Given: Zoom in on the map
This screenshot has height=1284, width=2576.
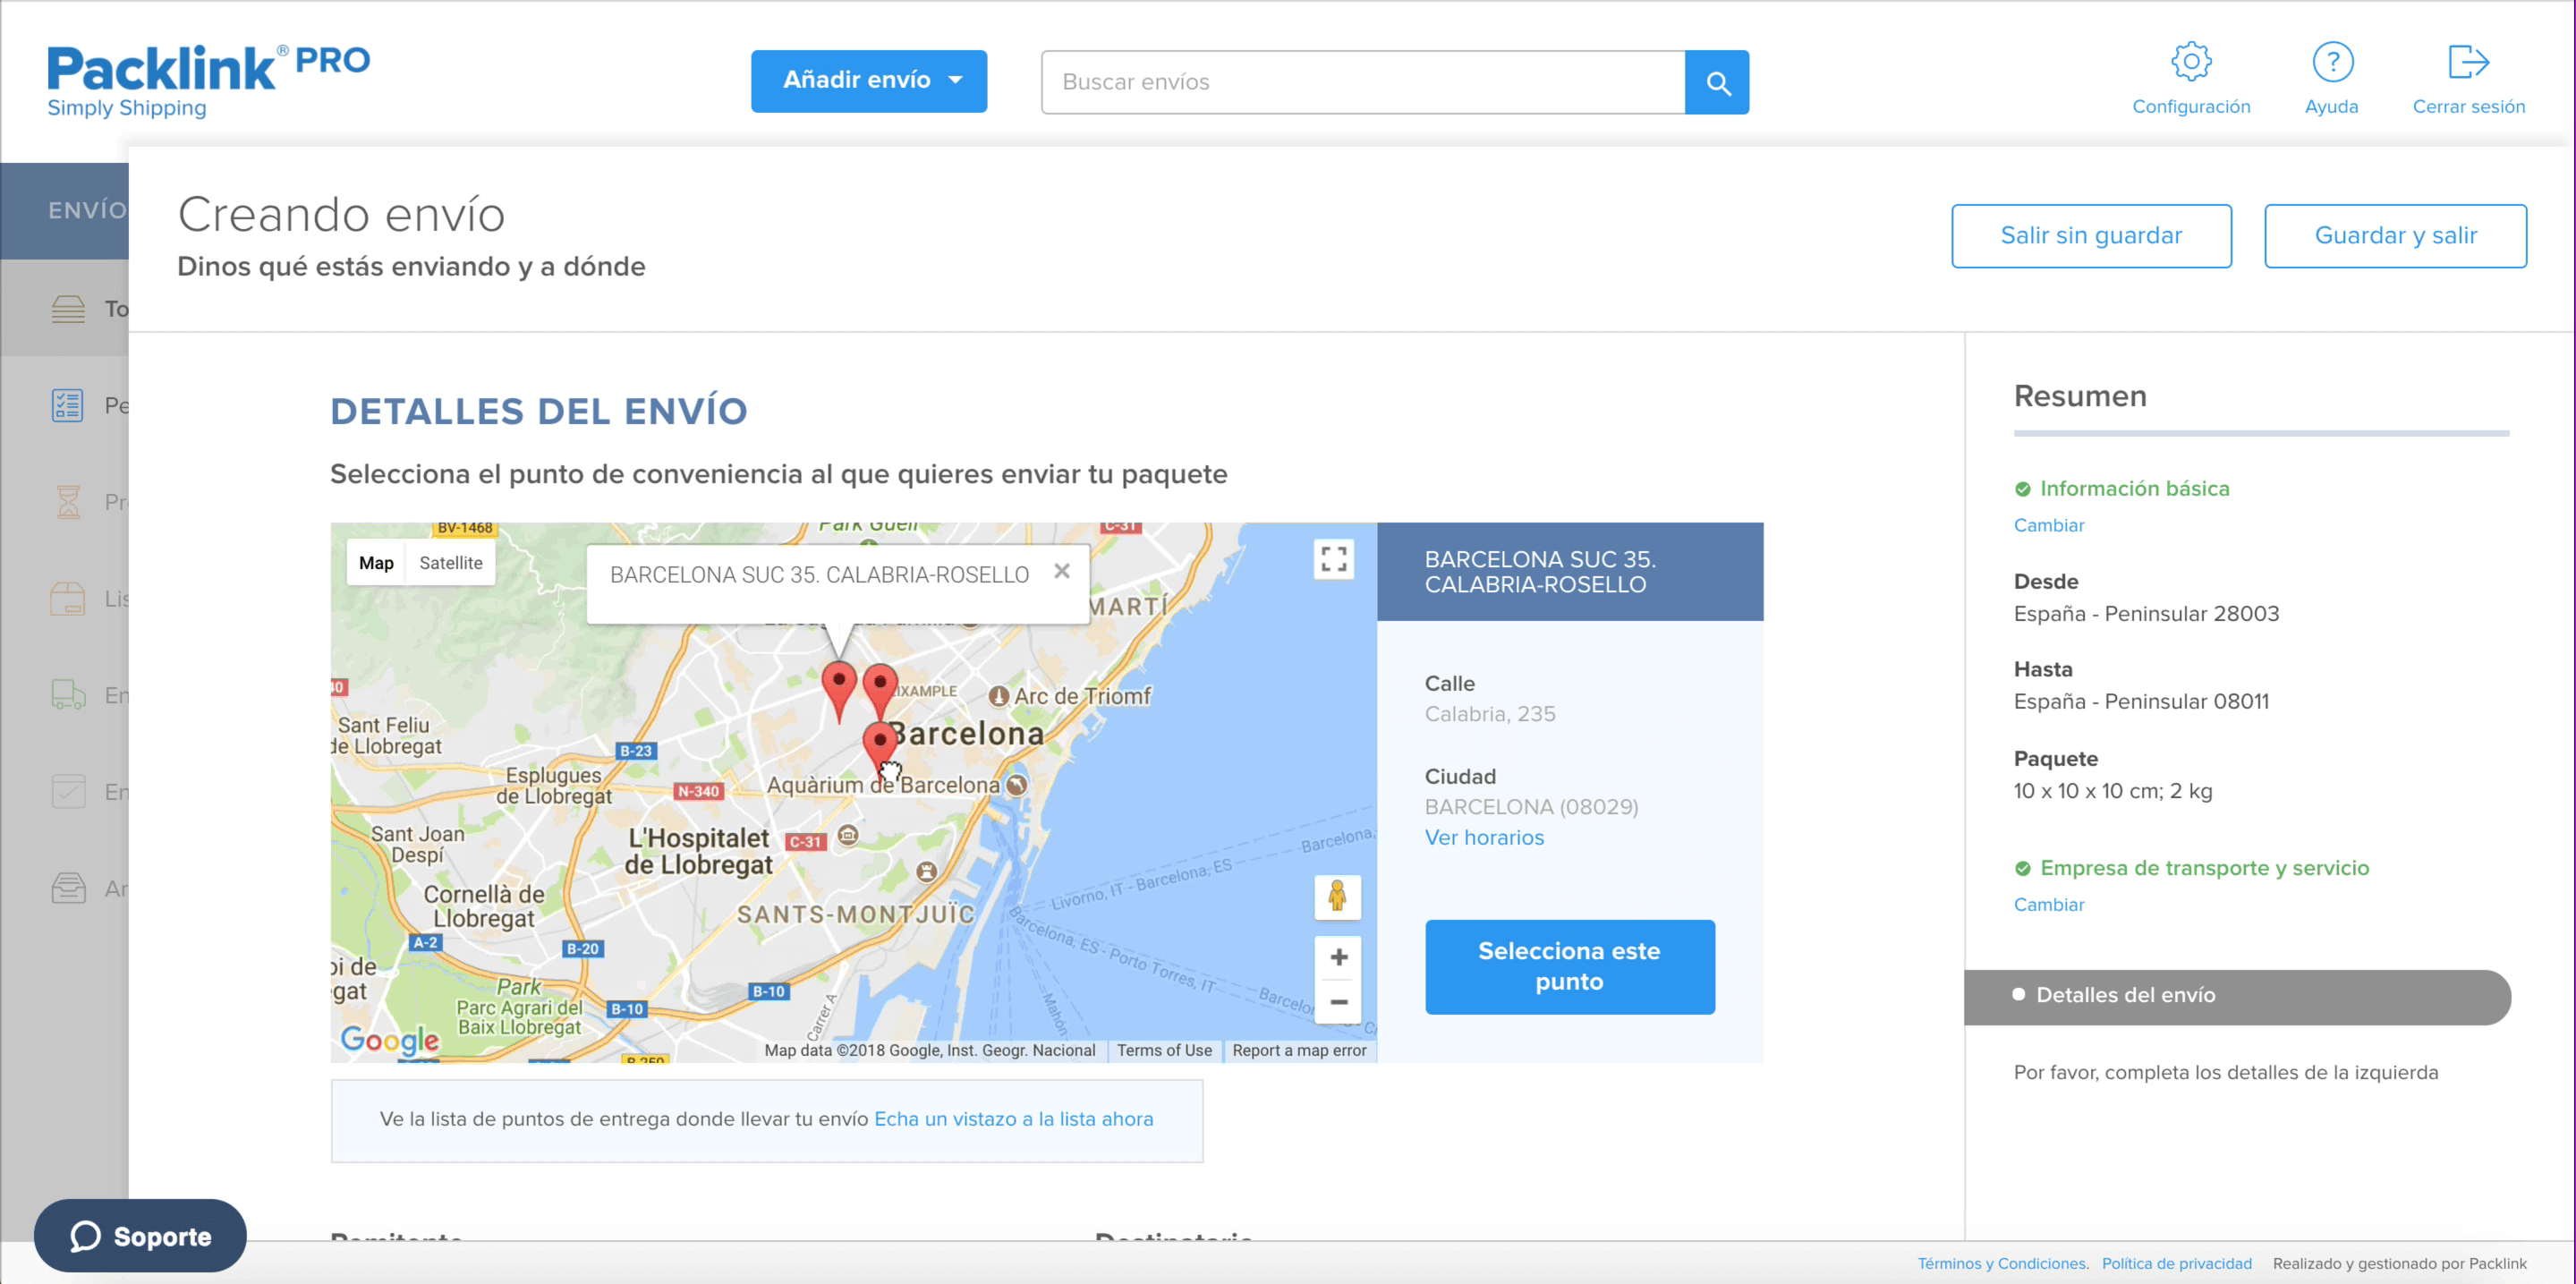Looking at the screenshot, I should [1338, 957].
